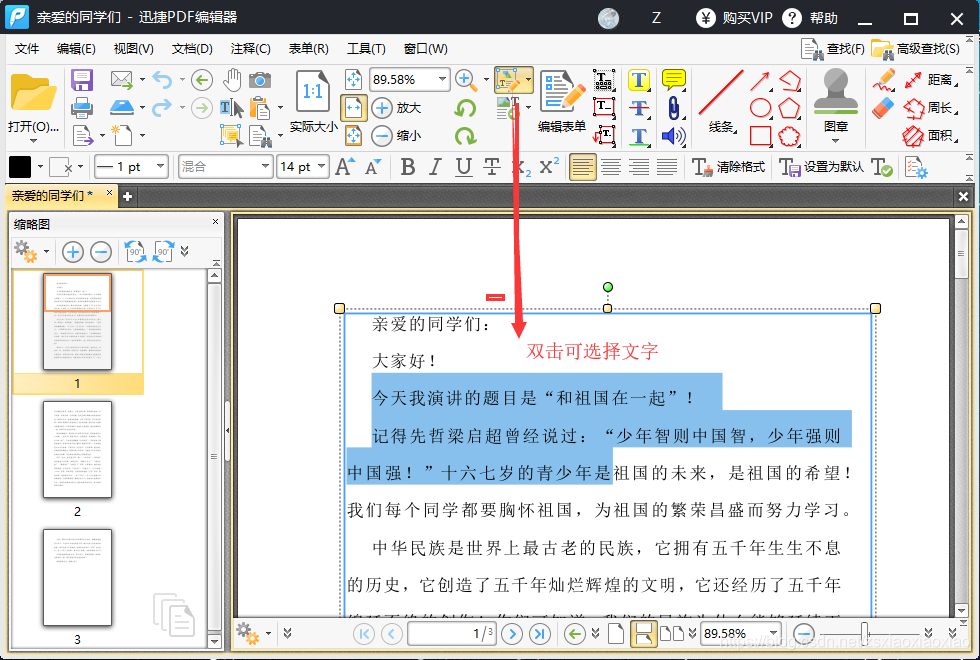Image resolution: width=980 pixels, height=660 pixels.
Task: Open the zoom level 89.58% dropdown in toolbar
Action: coord(442,79)
